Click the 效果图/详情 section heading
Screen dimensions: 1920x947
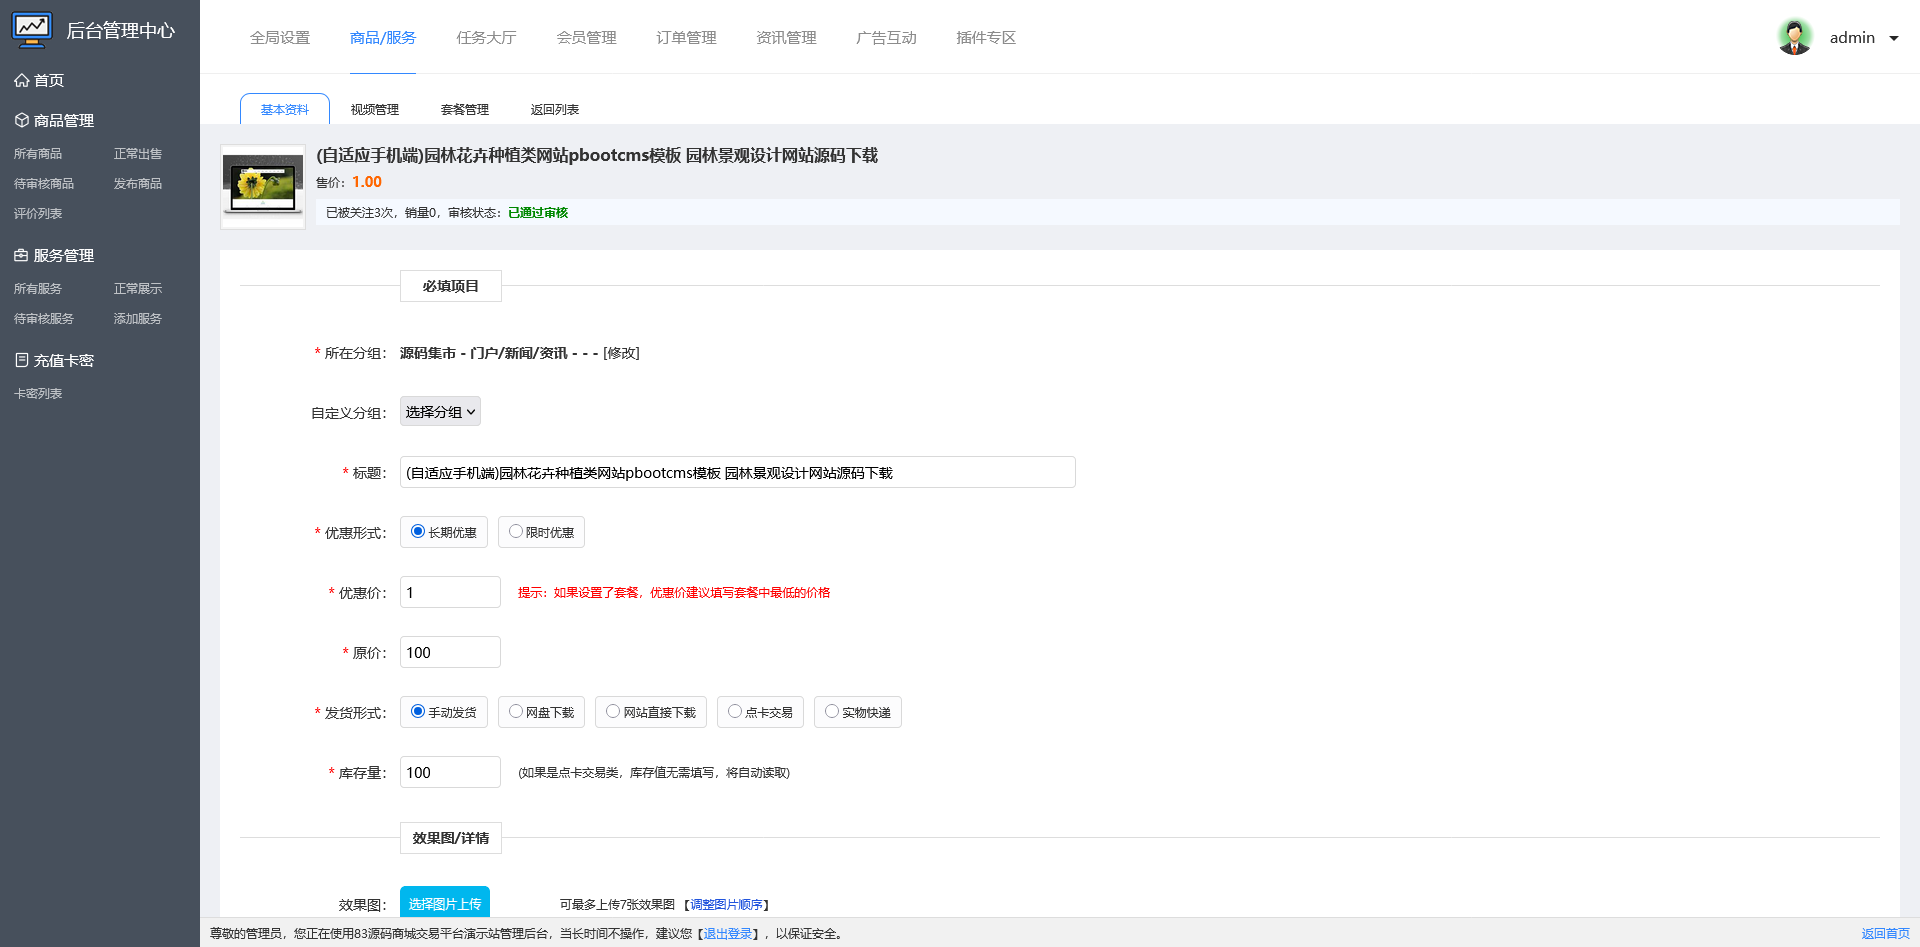click(451, 838)
